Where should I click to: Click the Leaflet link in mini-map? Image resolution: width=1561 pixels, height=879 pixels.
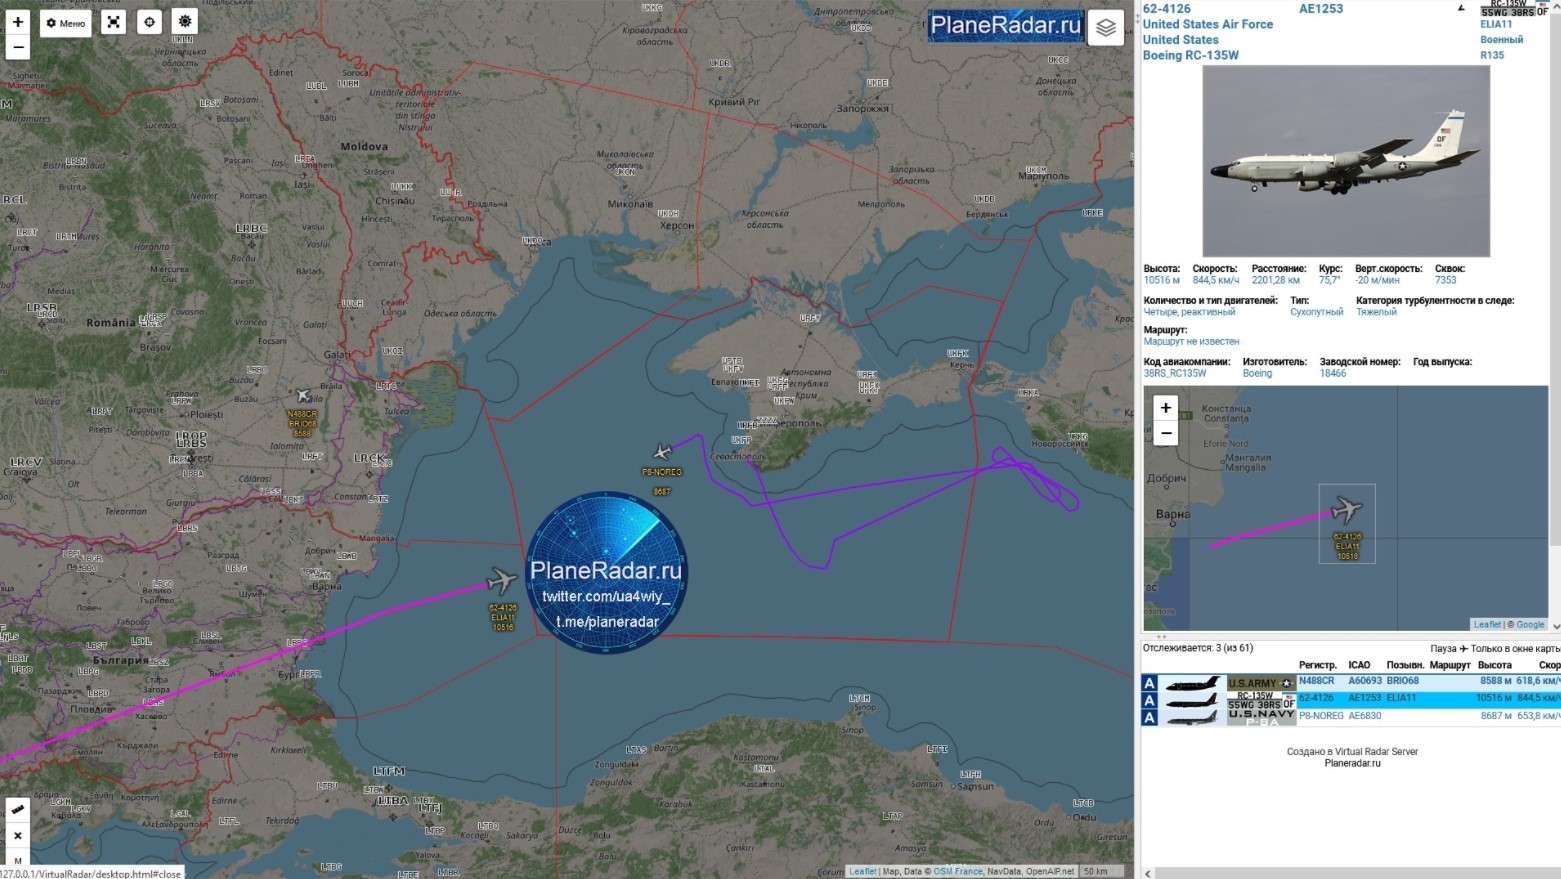(x=1487, y=624)
